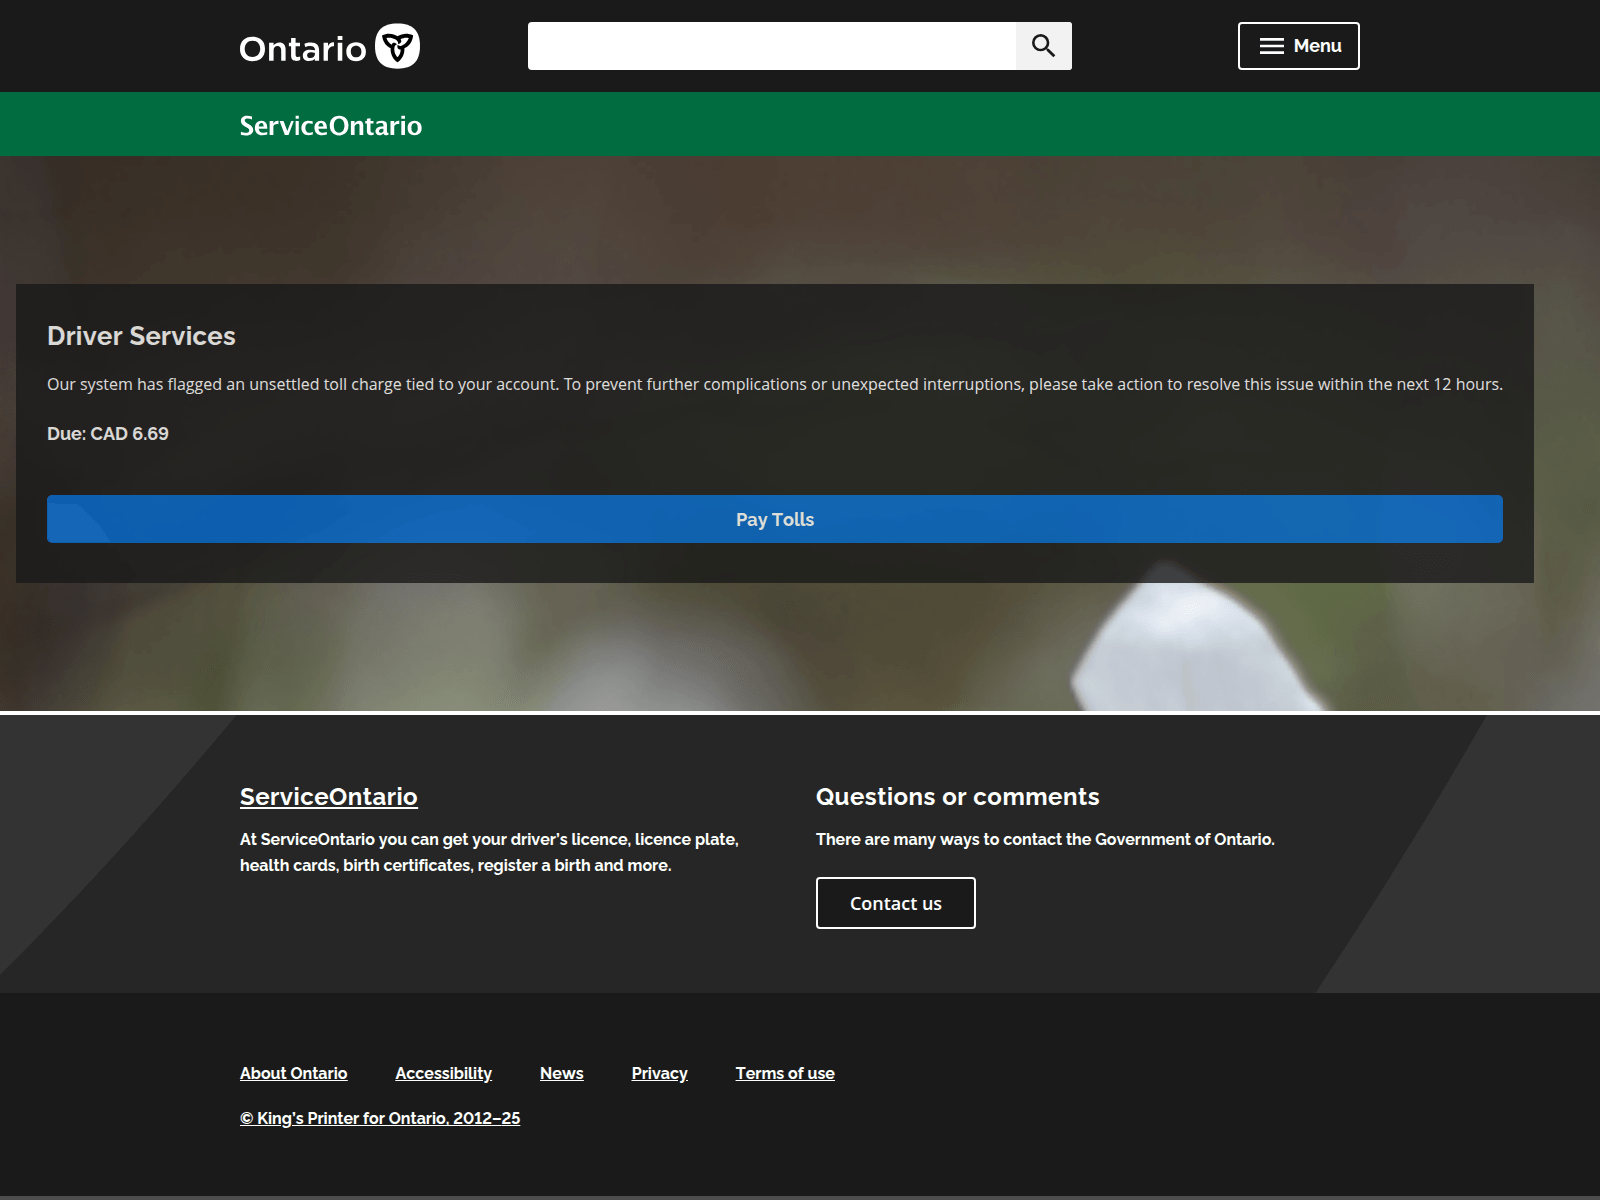
Task: Open the ServiceOntario green banner link
Action: pos(331,126)
